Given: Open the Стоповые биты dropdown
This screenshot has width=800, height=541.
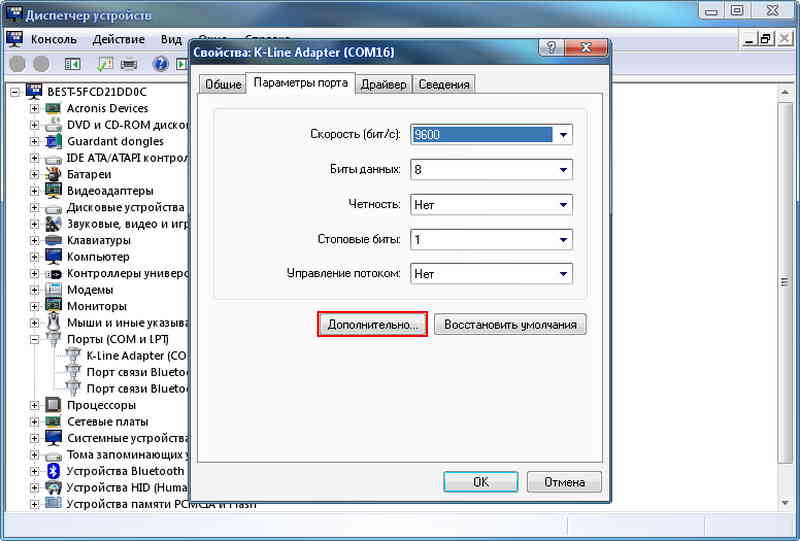Looking at the screenshot, I should tap(563, 239).
